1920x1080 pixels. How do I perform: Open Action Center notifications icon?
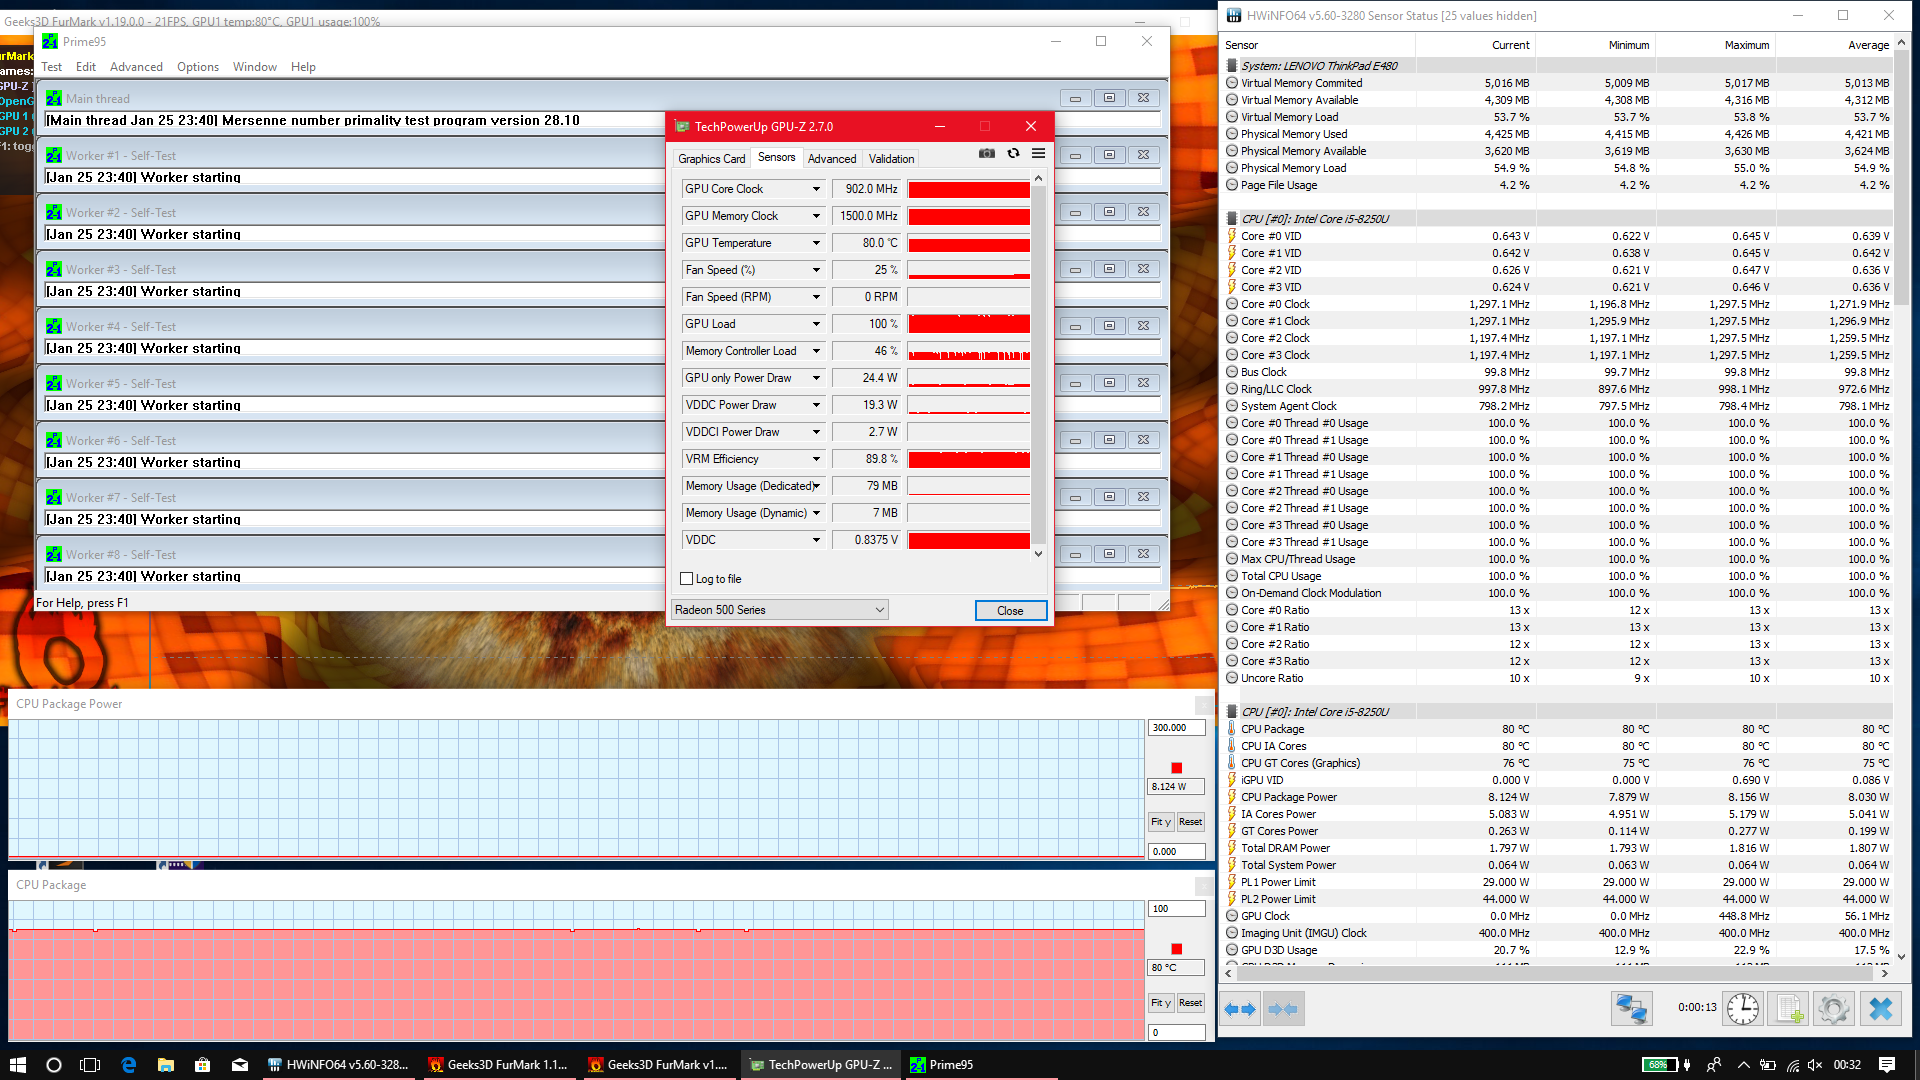pos(1887,1065)
